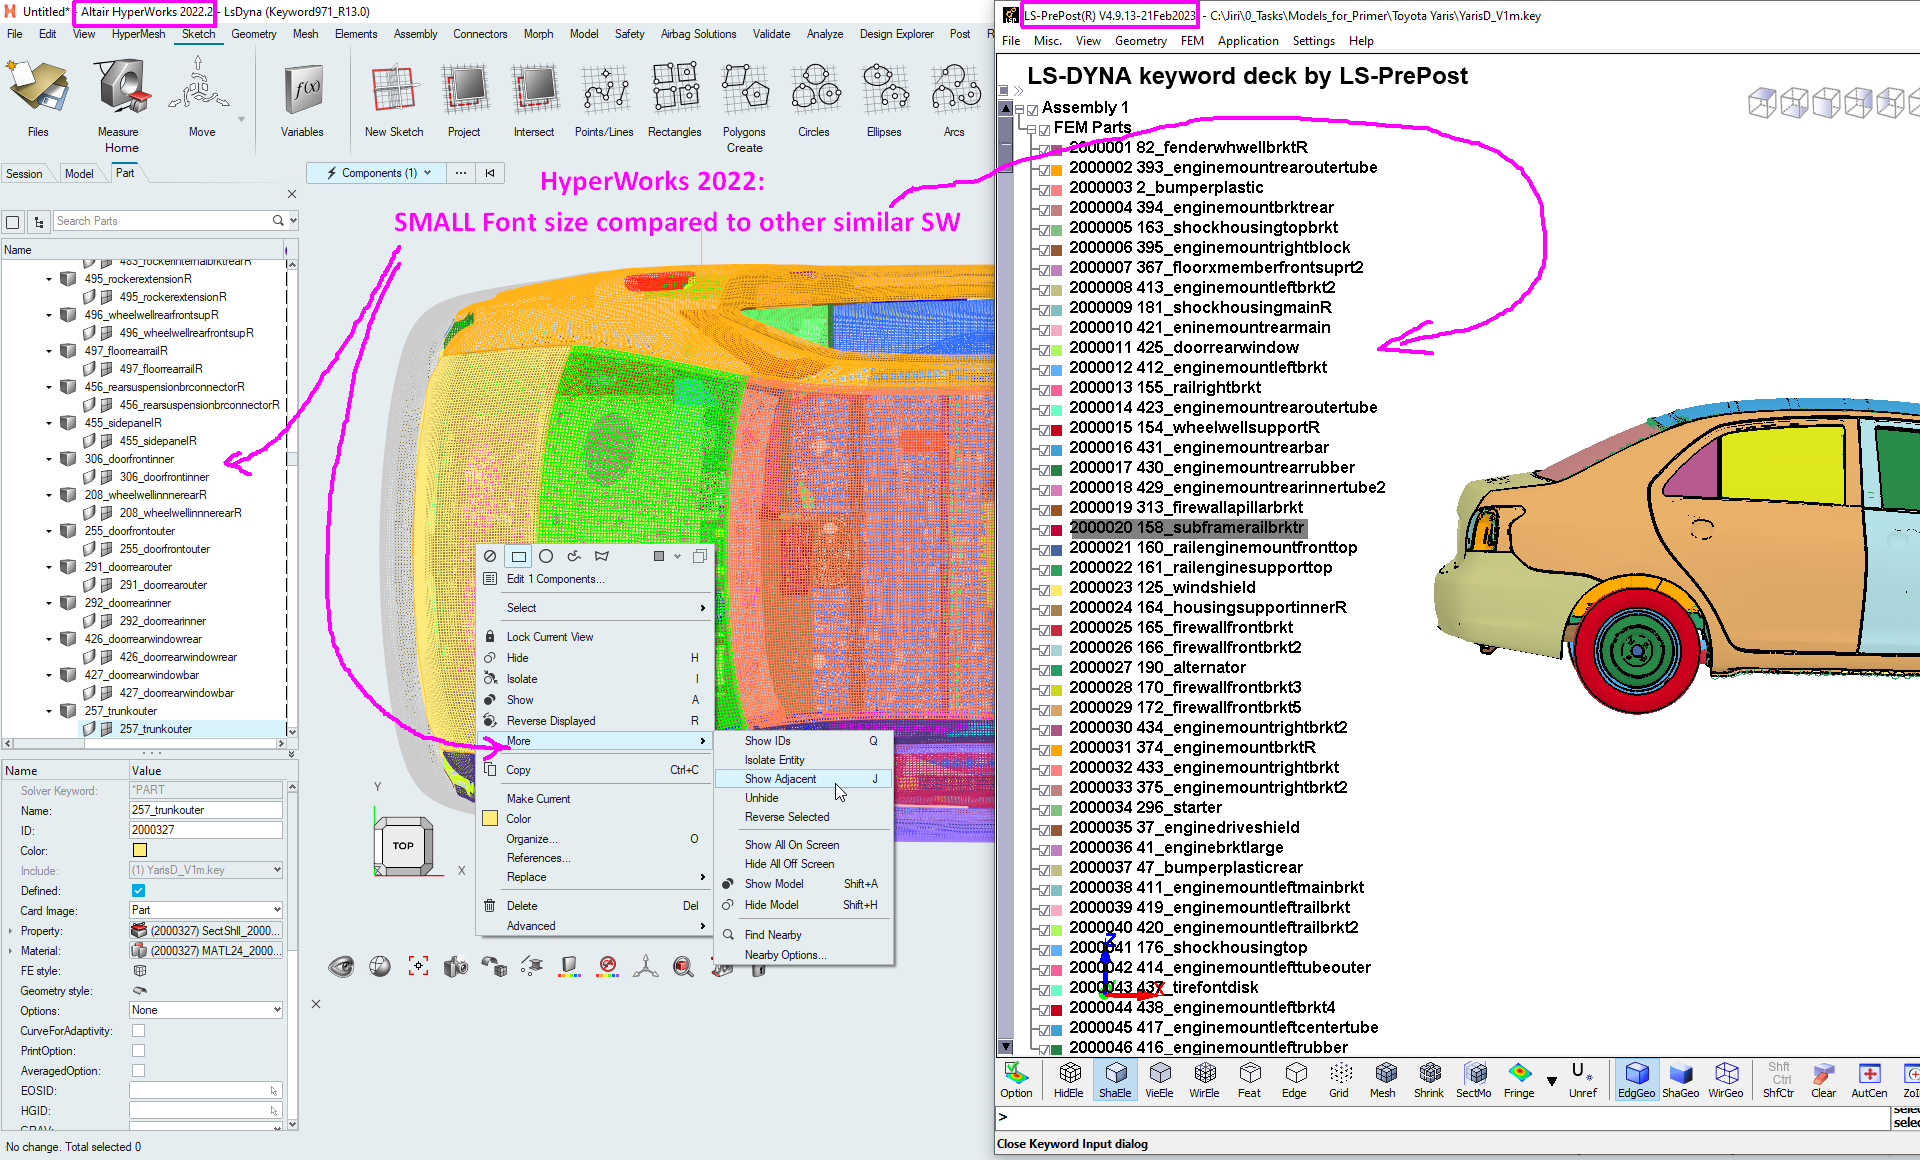Select Isolate from the context menu

(594, 679)
